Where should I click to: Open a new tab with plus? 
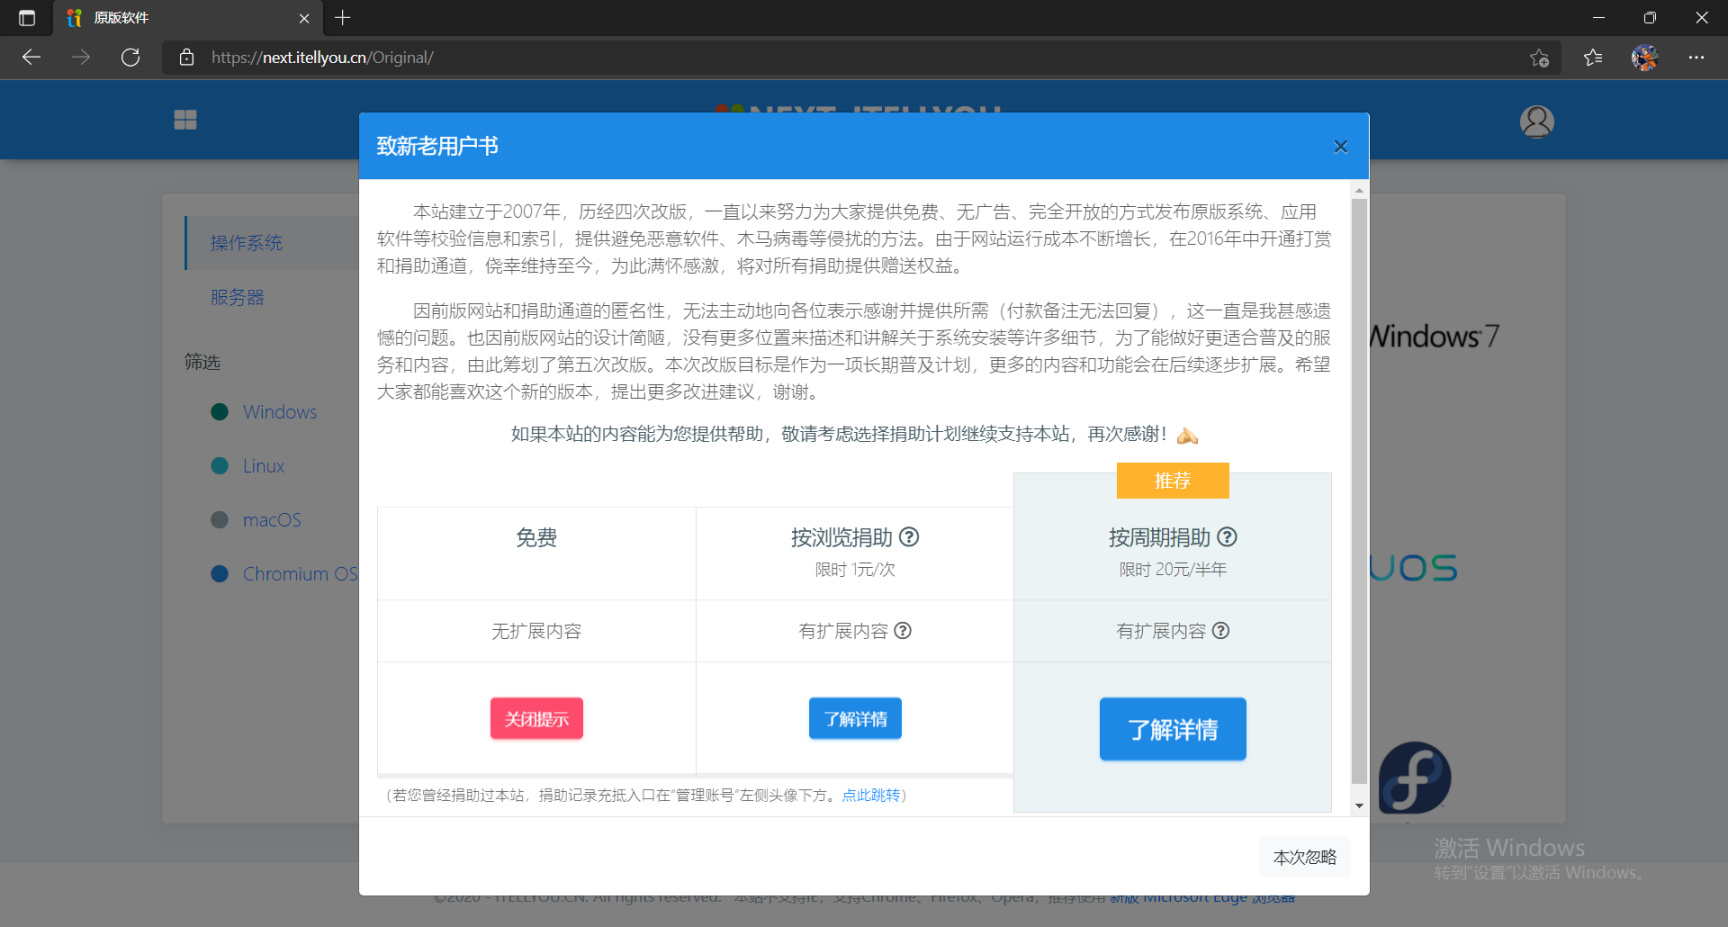342,18
